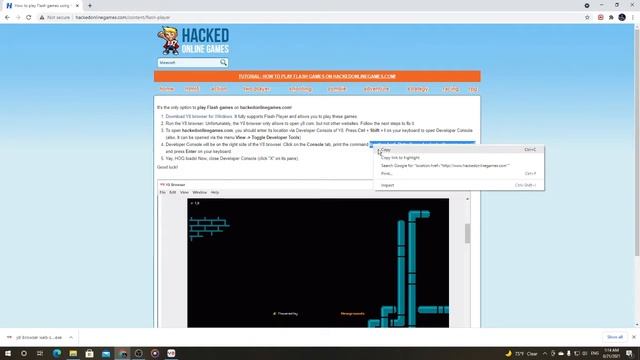Open the Chrome three-dot menu
Image resolution: width=640 pixels, height=360 pixels.
(x=633, y=18)
